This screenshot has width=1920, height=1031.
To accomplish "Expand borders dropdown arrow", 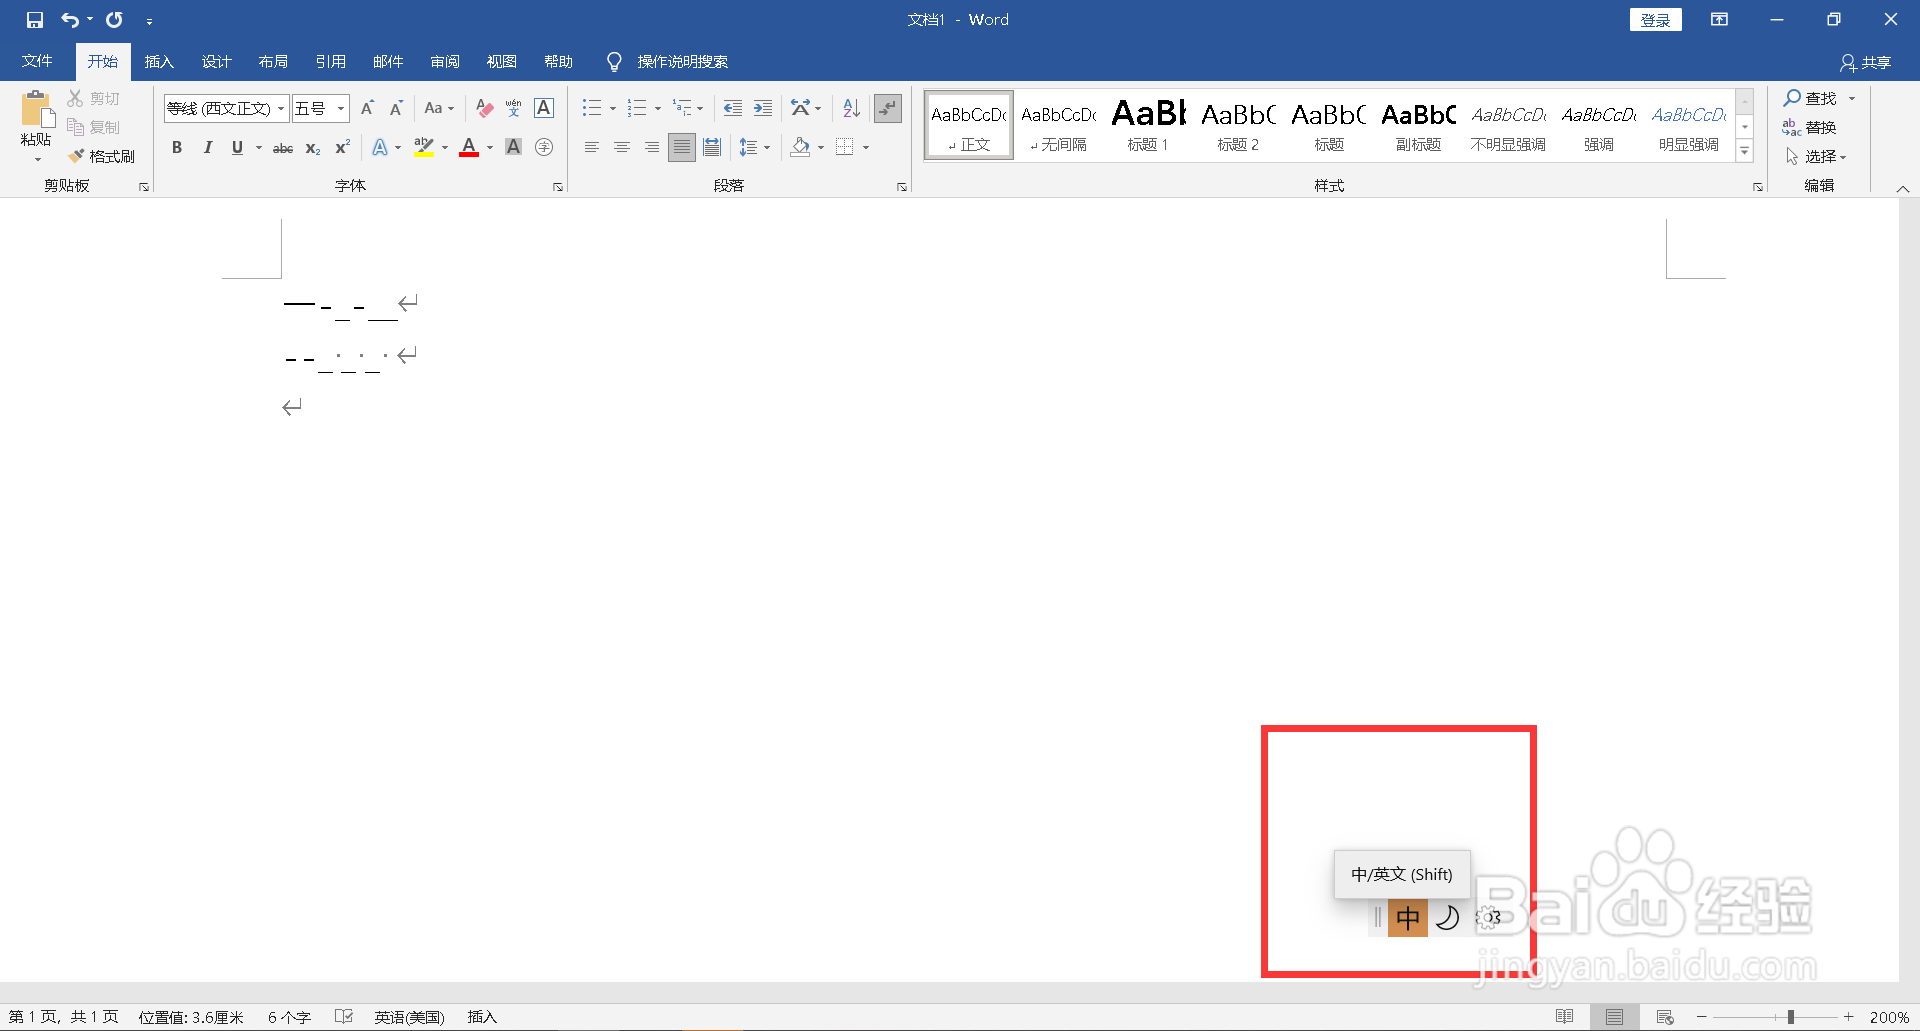I will [866, 148].
